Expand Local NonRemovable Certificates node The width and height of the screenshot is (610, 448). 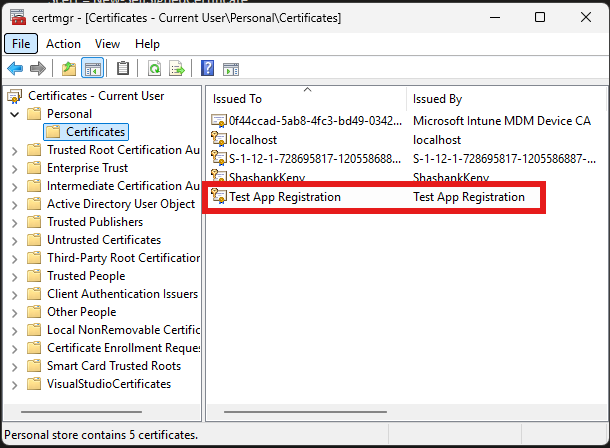(15, 331)
